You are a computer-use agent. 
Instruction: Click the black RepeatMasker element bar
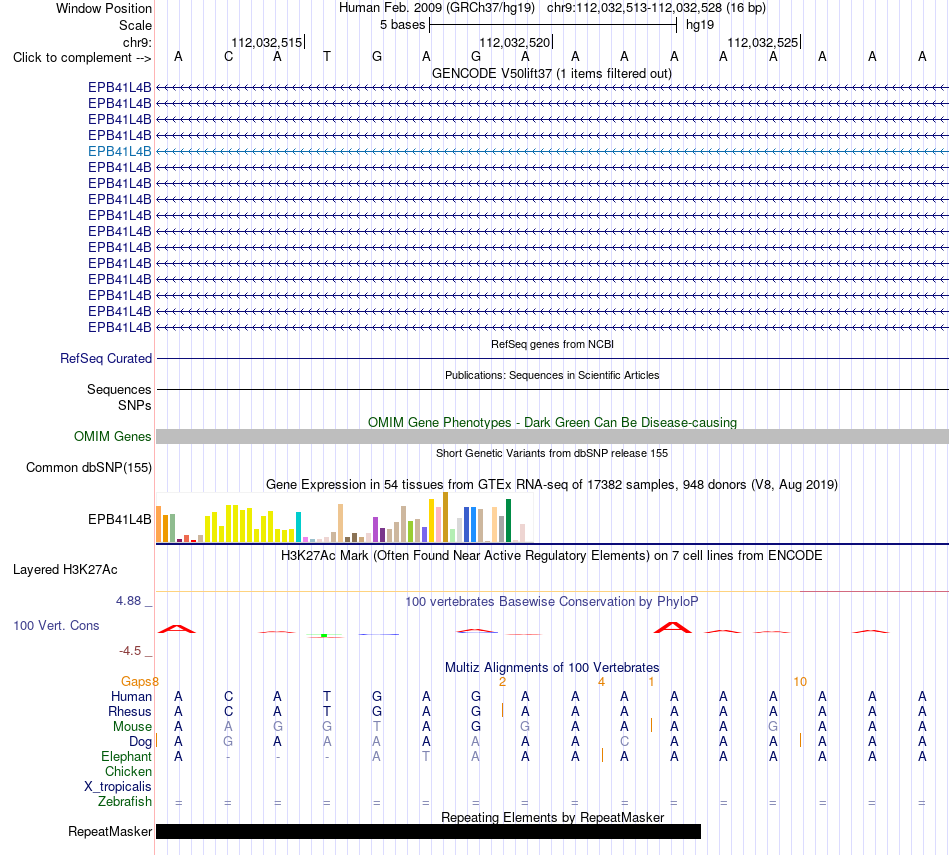point(428,831)
